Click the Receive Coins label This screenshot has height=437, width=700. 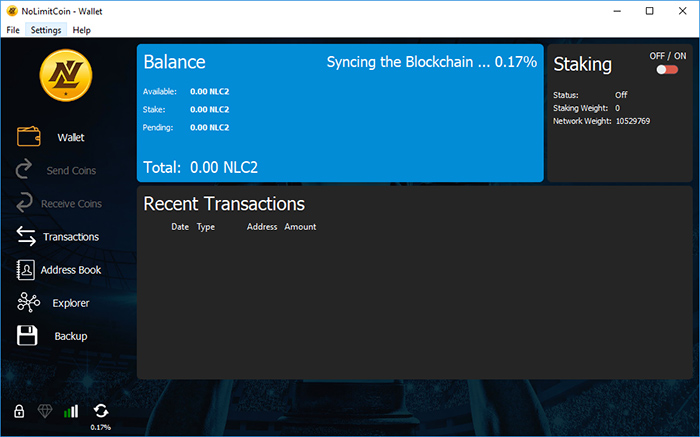[71, 204]
